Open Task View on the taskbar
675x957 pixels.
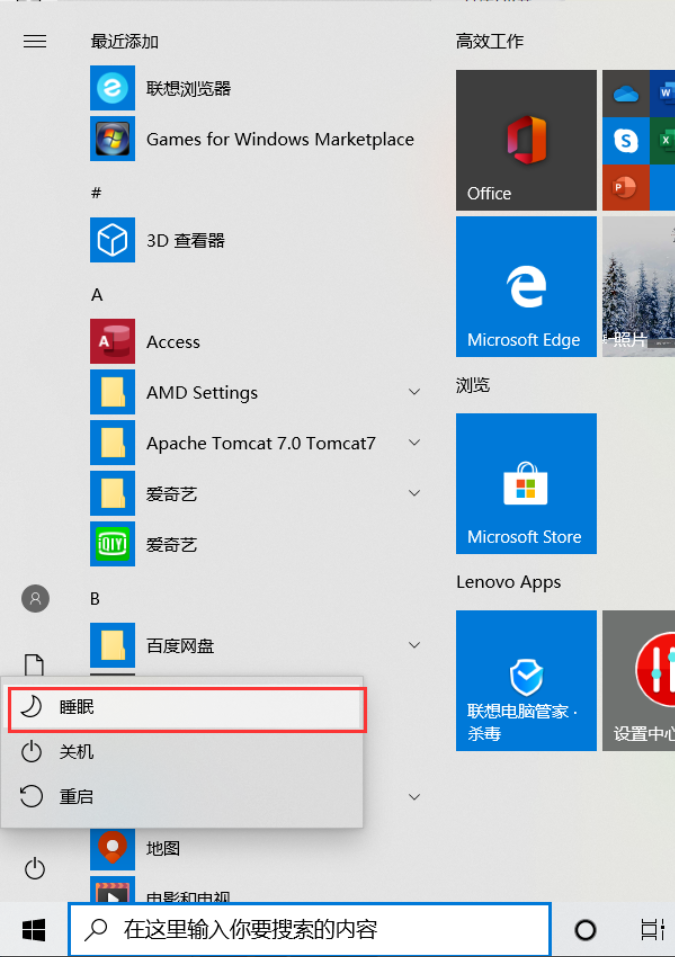click(x=652, y=930)
